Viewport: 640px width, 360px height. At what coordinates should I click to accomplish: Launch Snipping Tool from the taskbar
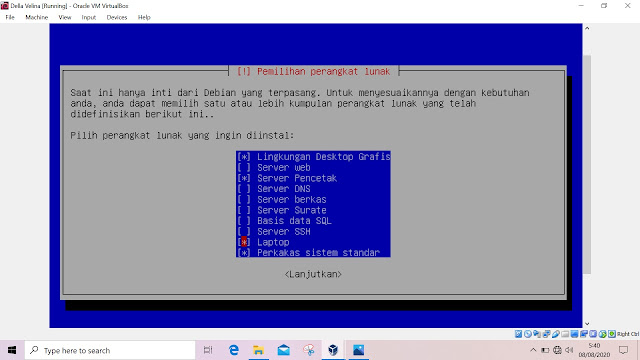(x=309, y=350)
